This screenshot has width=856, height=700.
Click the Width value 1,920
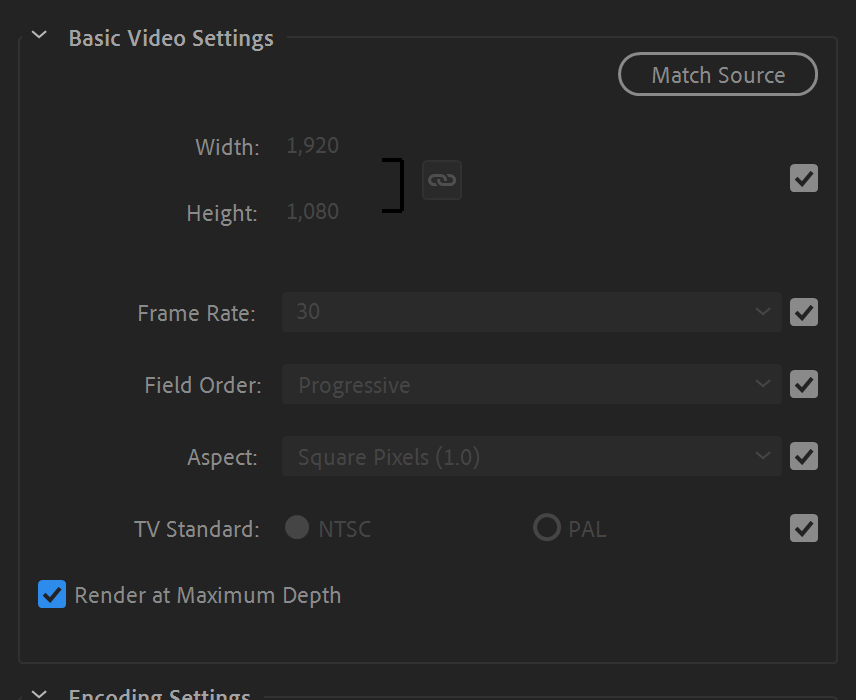312,146
